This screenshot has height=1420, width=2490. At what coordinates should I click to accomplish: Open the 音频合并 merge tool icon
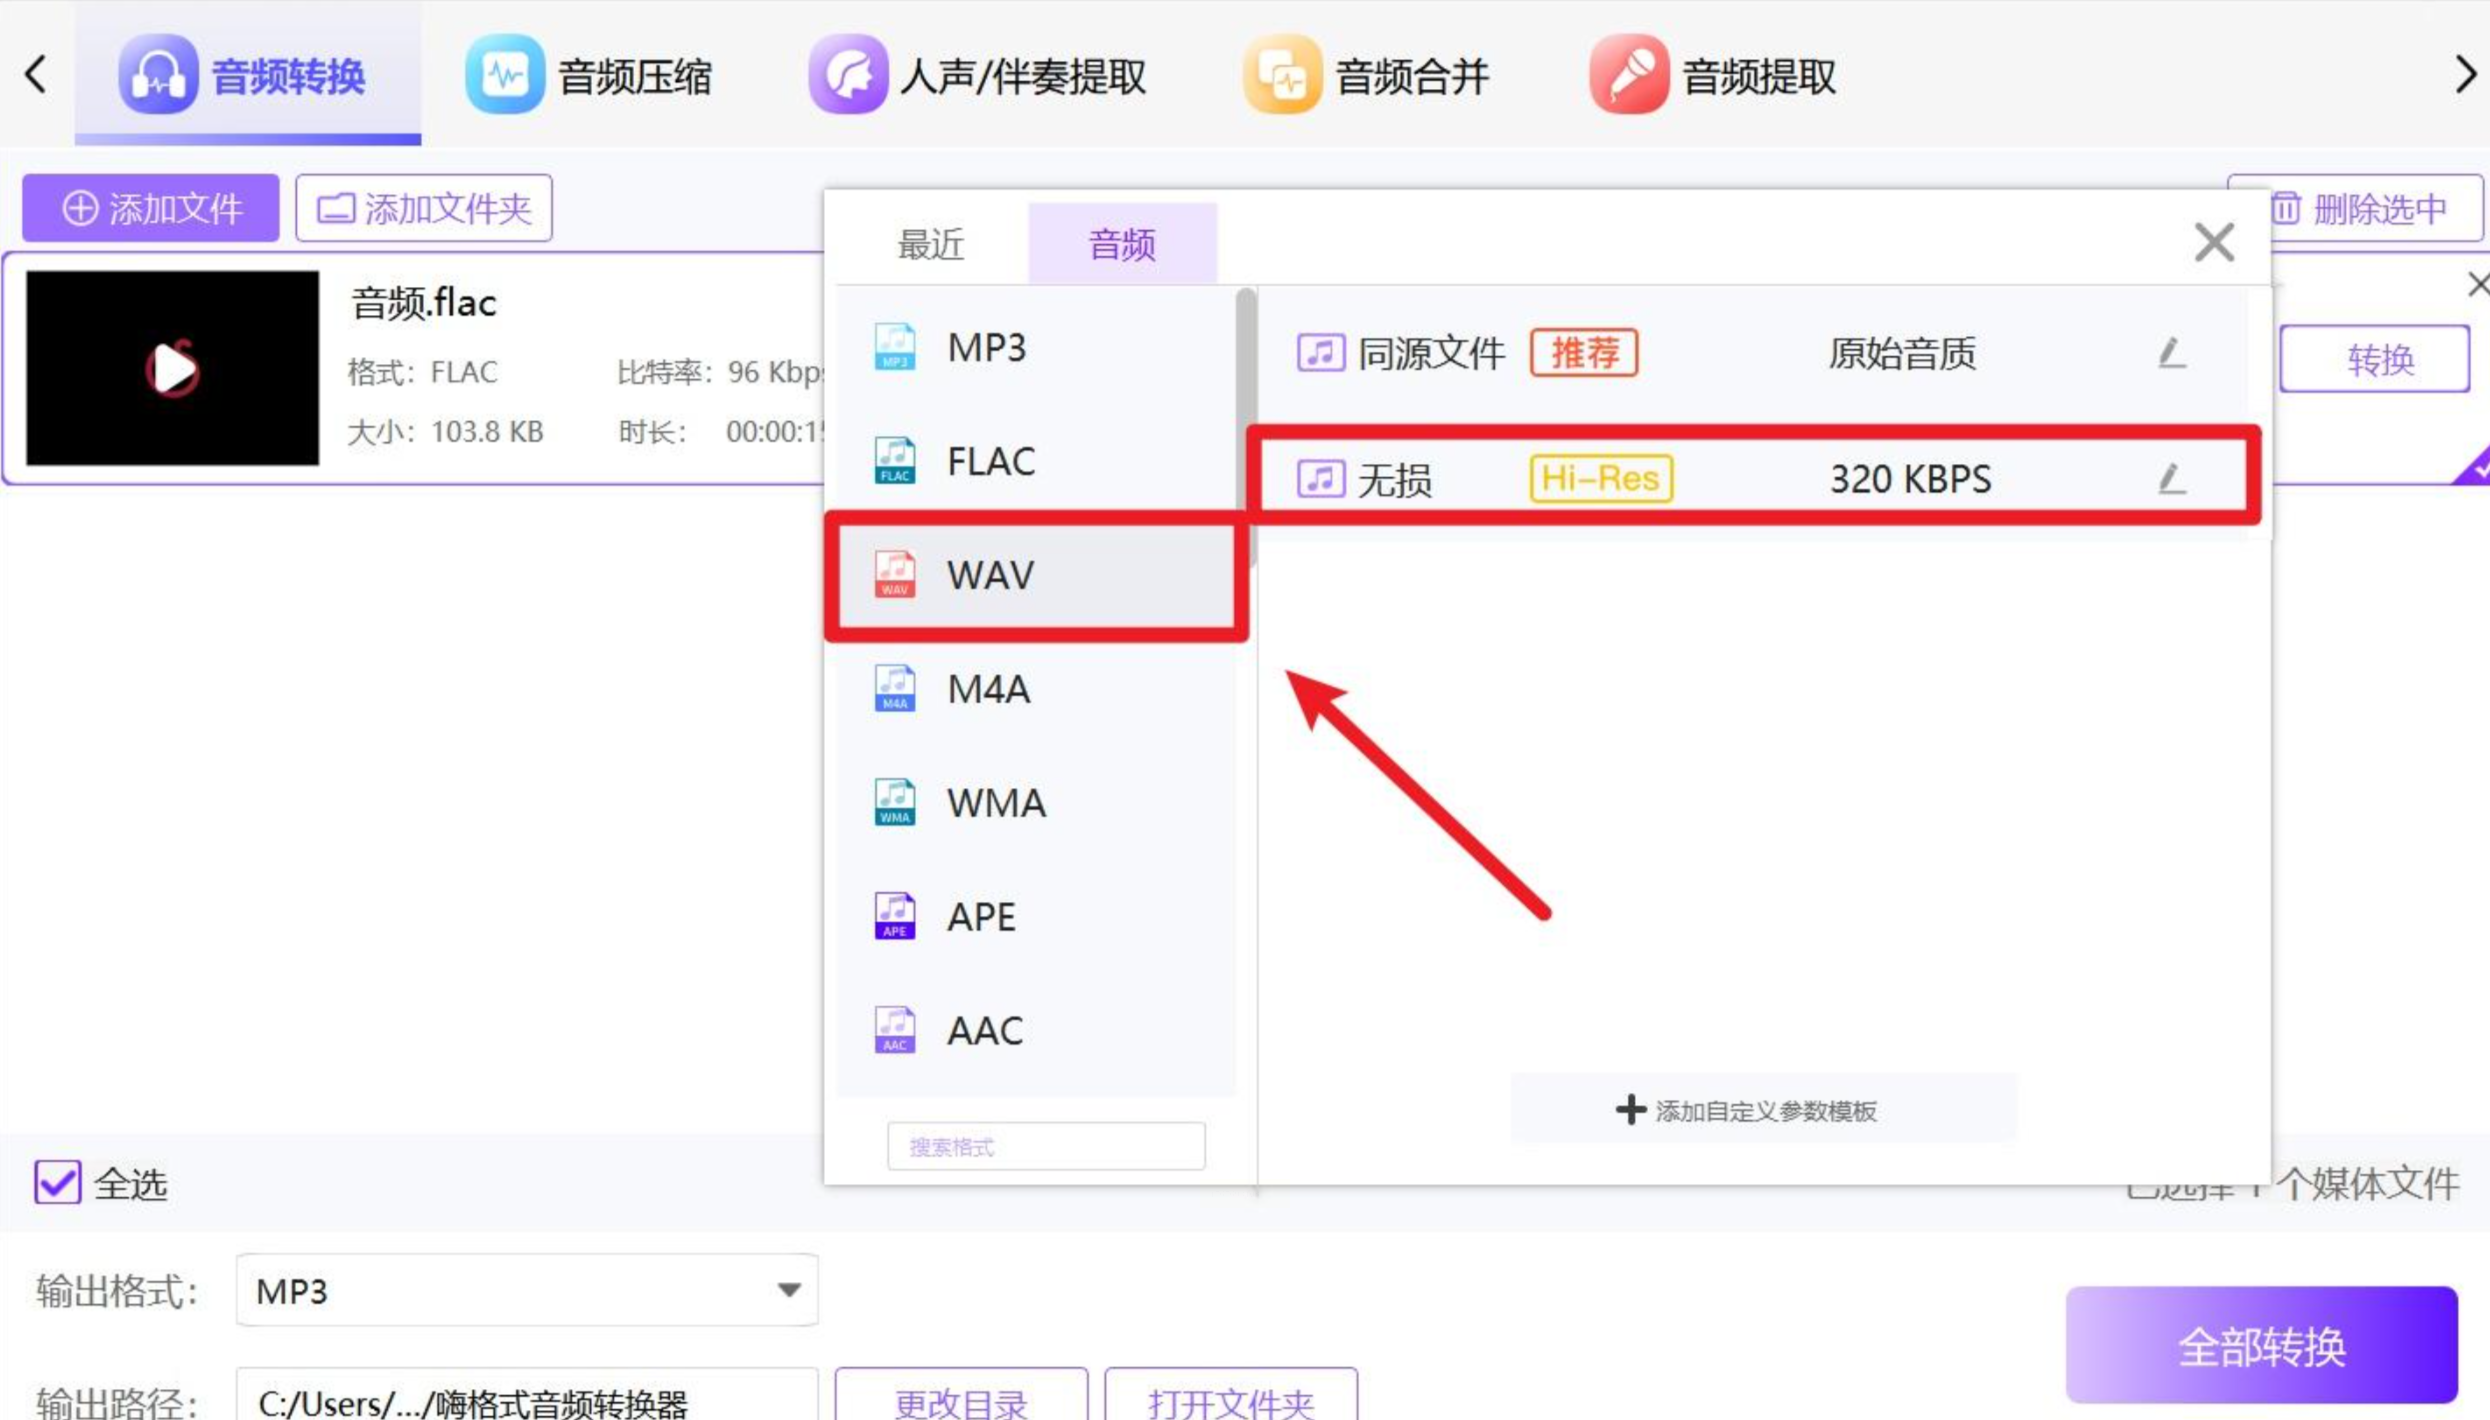coord(1282,75)
